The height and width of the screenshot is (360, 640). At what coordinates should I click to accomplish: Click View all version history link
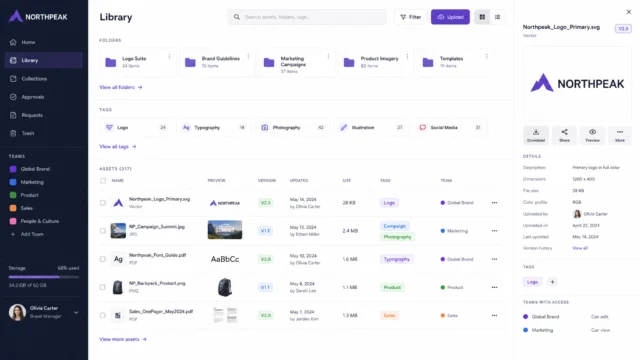tap(580, 248)
